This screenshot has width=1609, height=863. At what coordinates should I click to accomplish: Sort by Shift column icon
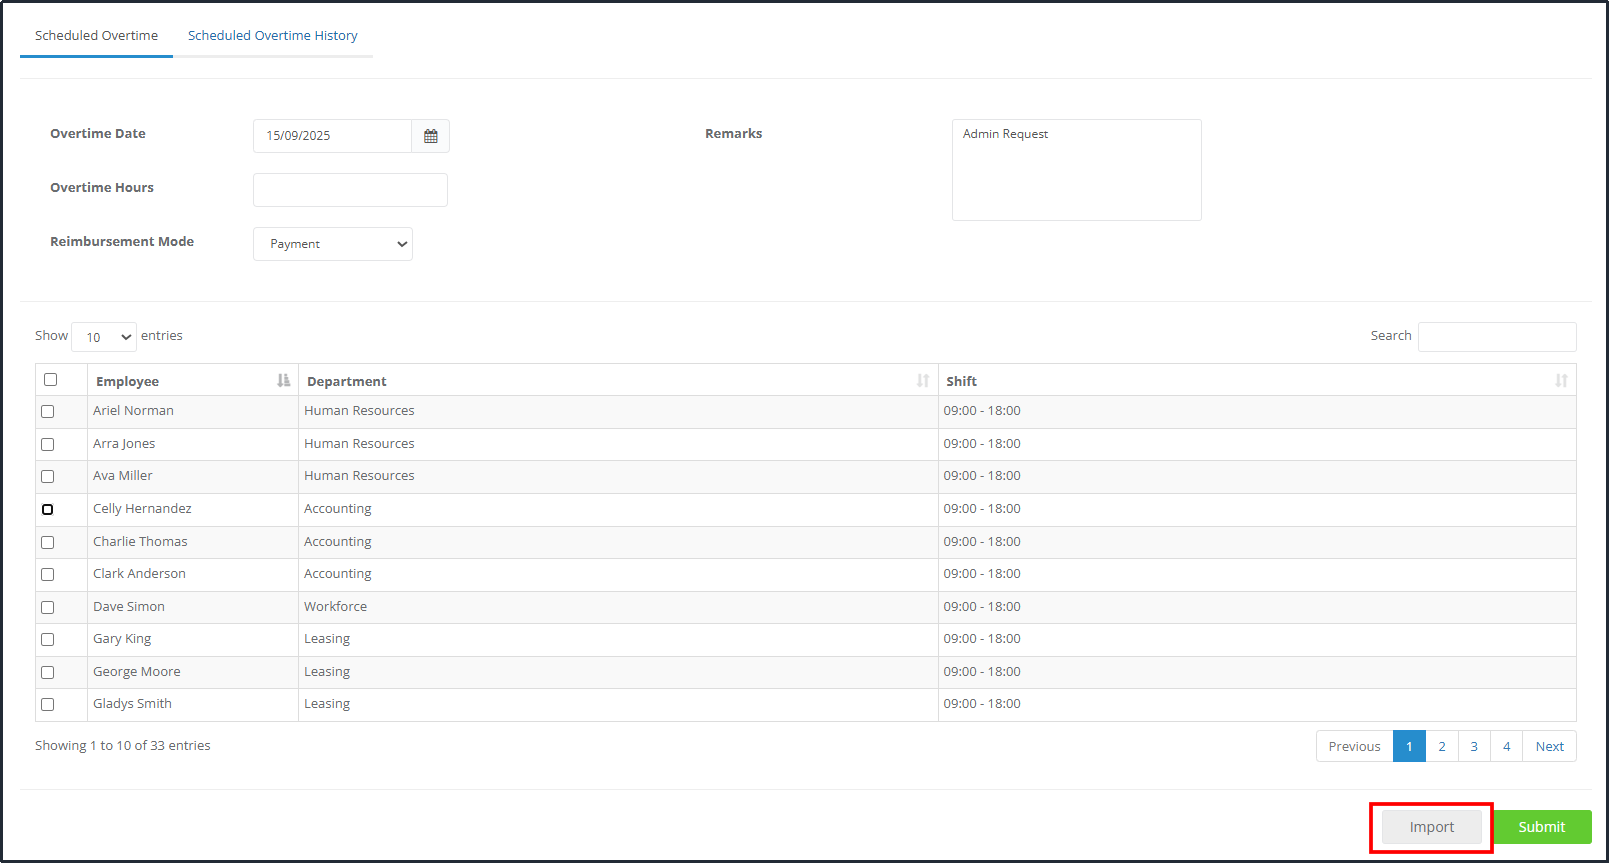(x=1561, y=380)
